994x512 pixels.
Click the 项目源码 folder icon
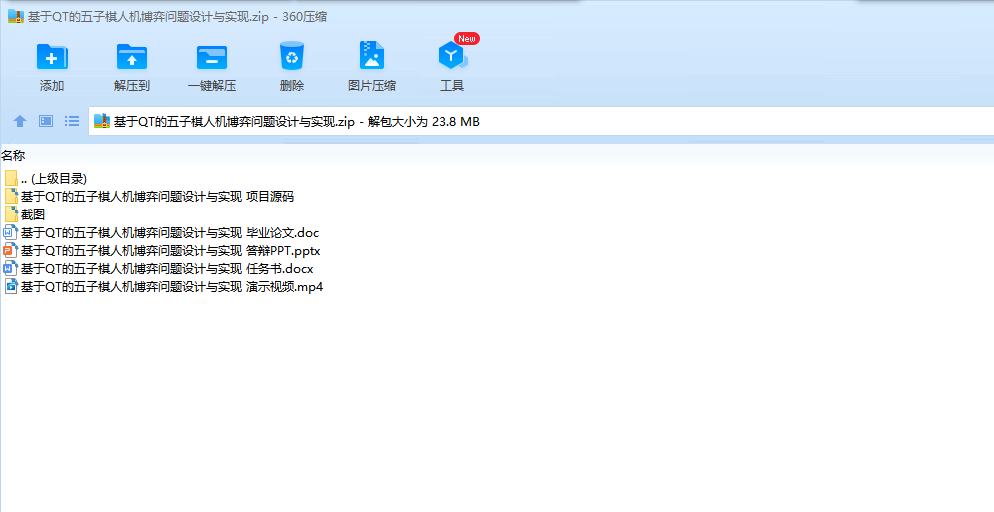pos(11,196)
